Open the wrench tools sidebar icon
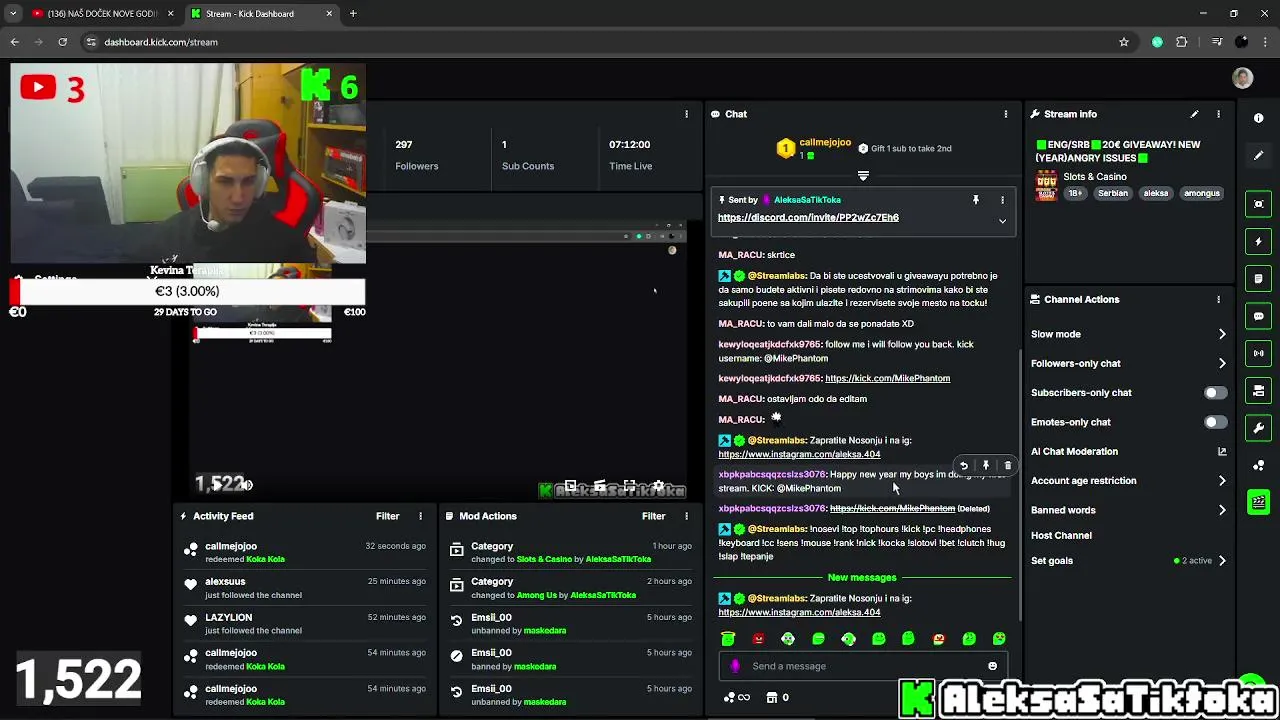Screen dimensions: 1280x720 click(x=1258, y=428)
